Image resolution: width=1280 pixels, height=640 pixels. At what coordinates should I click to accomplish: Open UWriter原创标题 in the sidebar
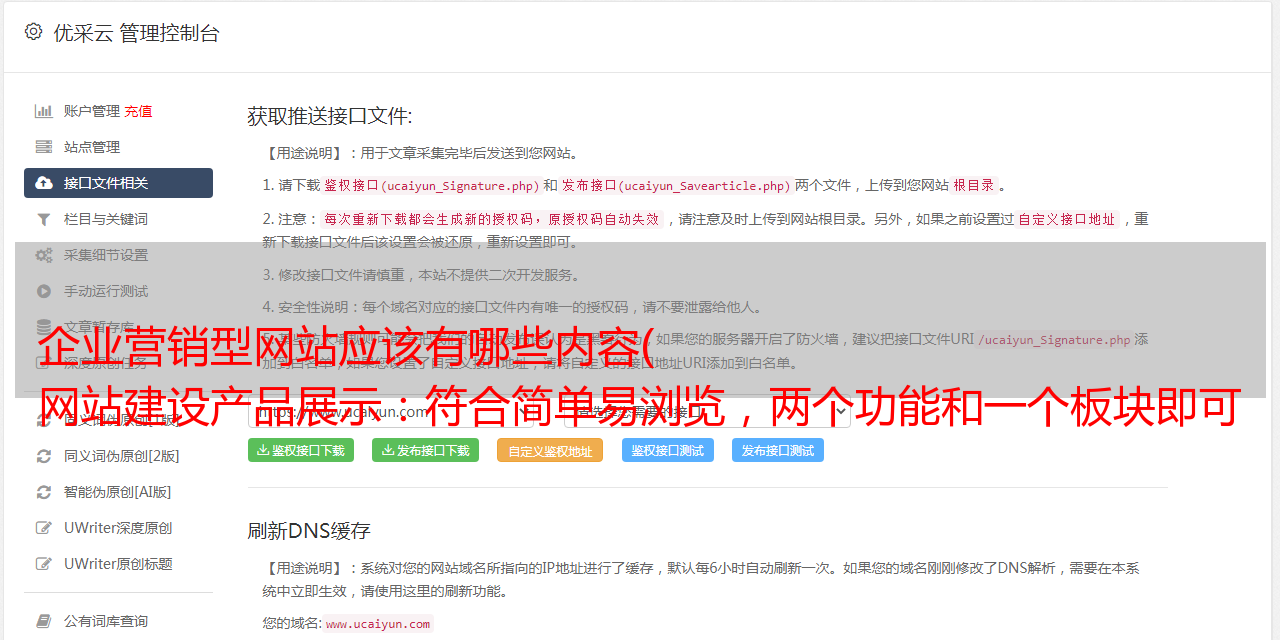pyautogui.click(x=118, y=564)
